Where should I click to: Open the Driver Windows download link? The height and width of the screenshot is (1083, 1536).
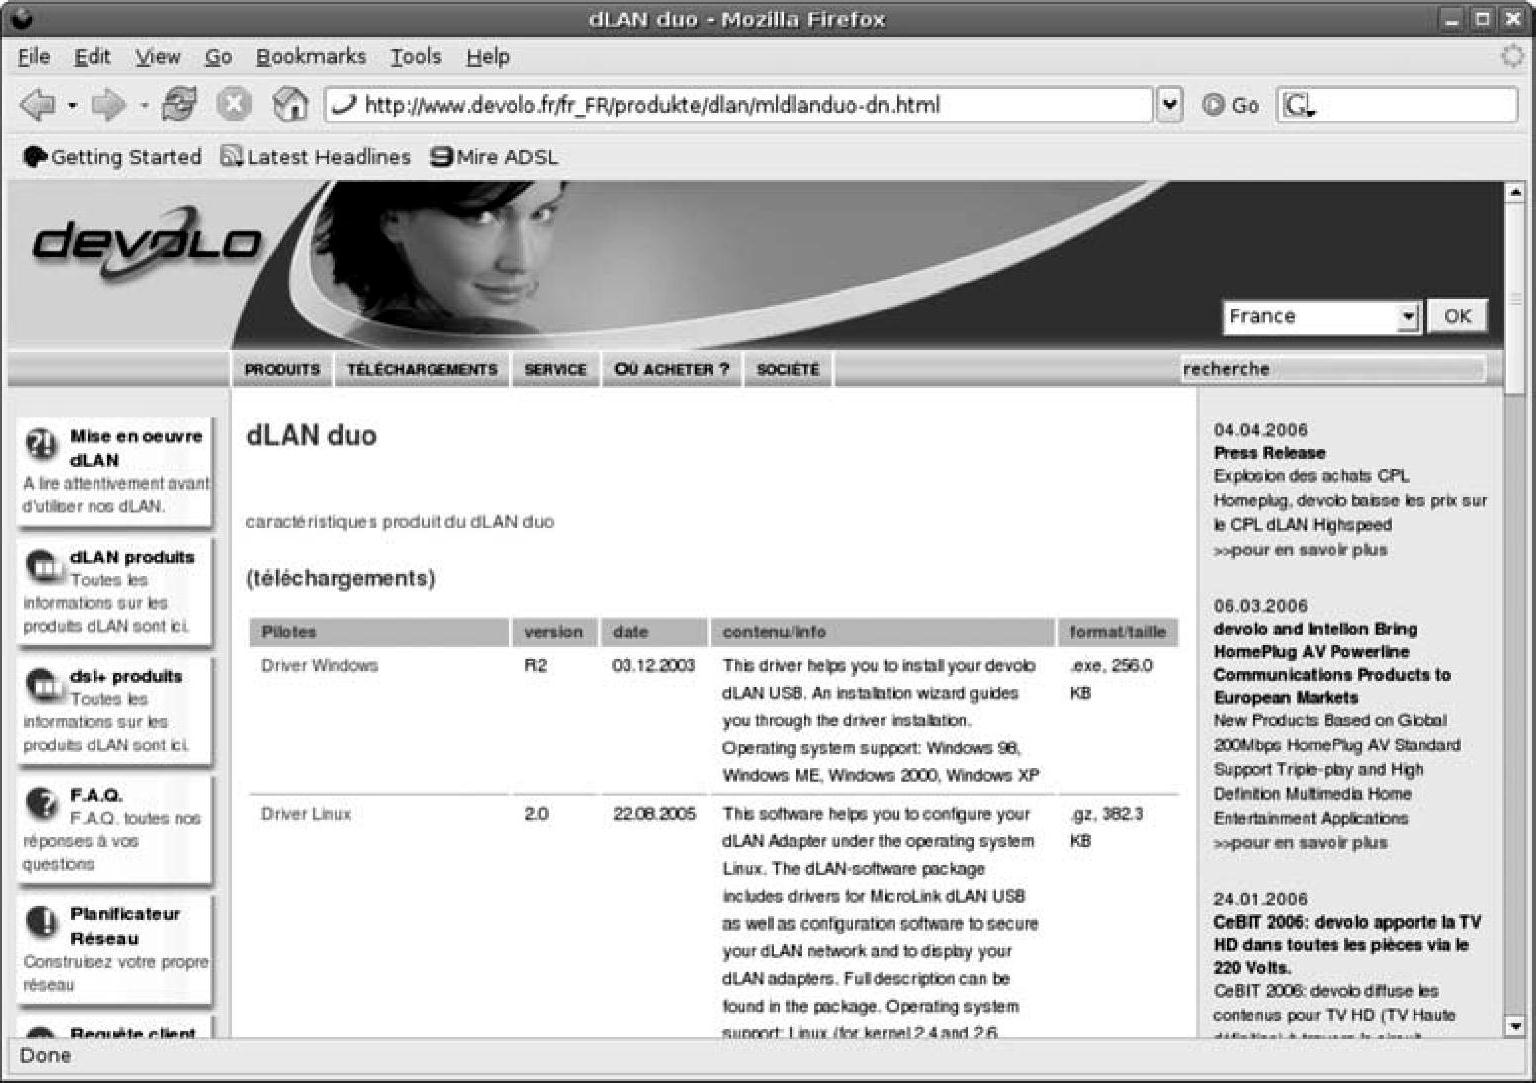320,665
